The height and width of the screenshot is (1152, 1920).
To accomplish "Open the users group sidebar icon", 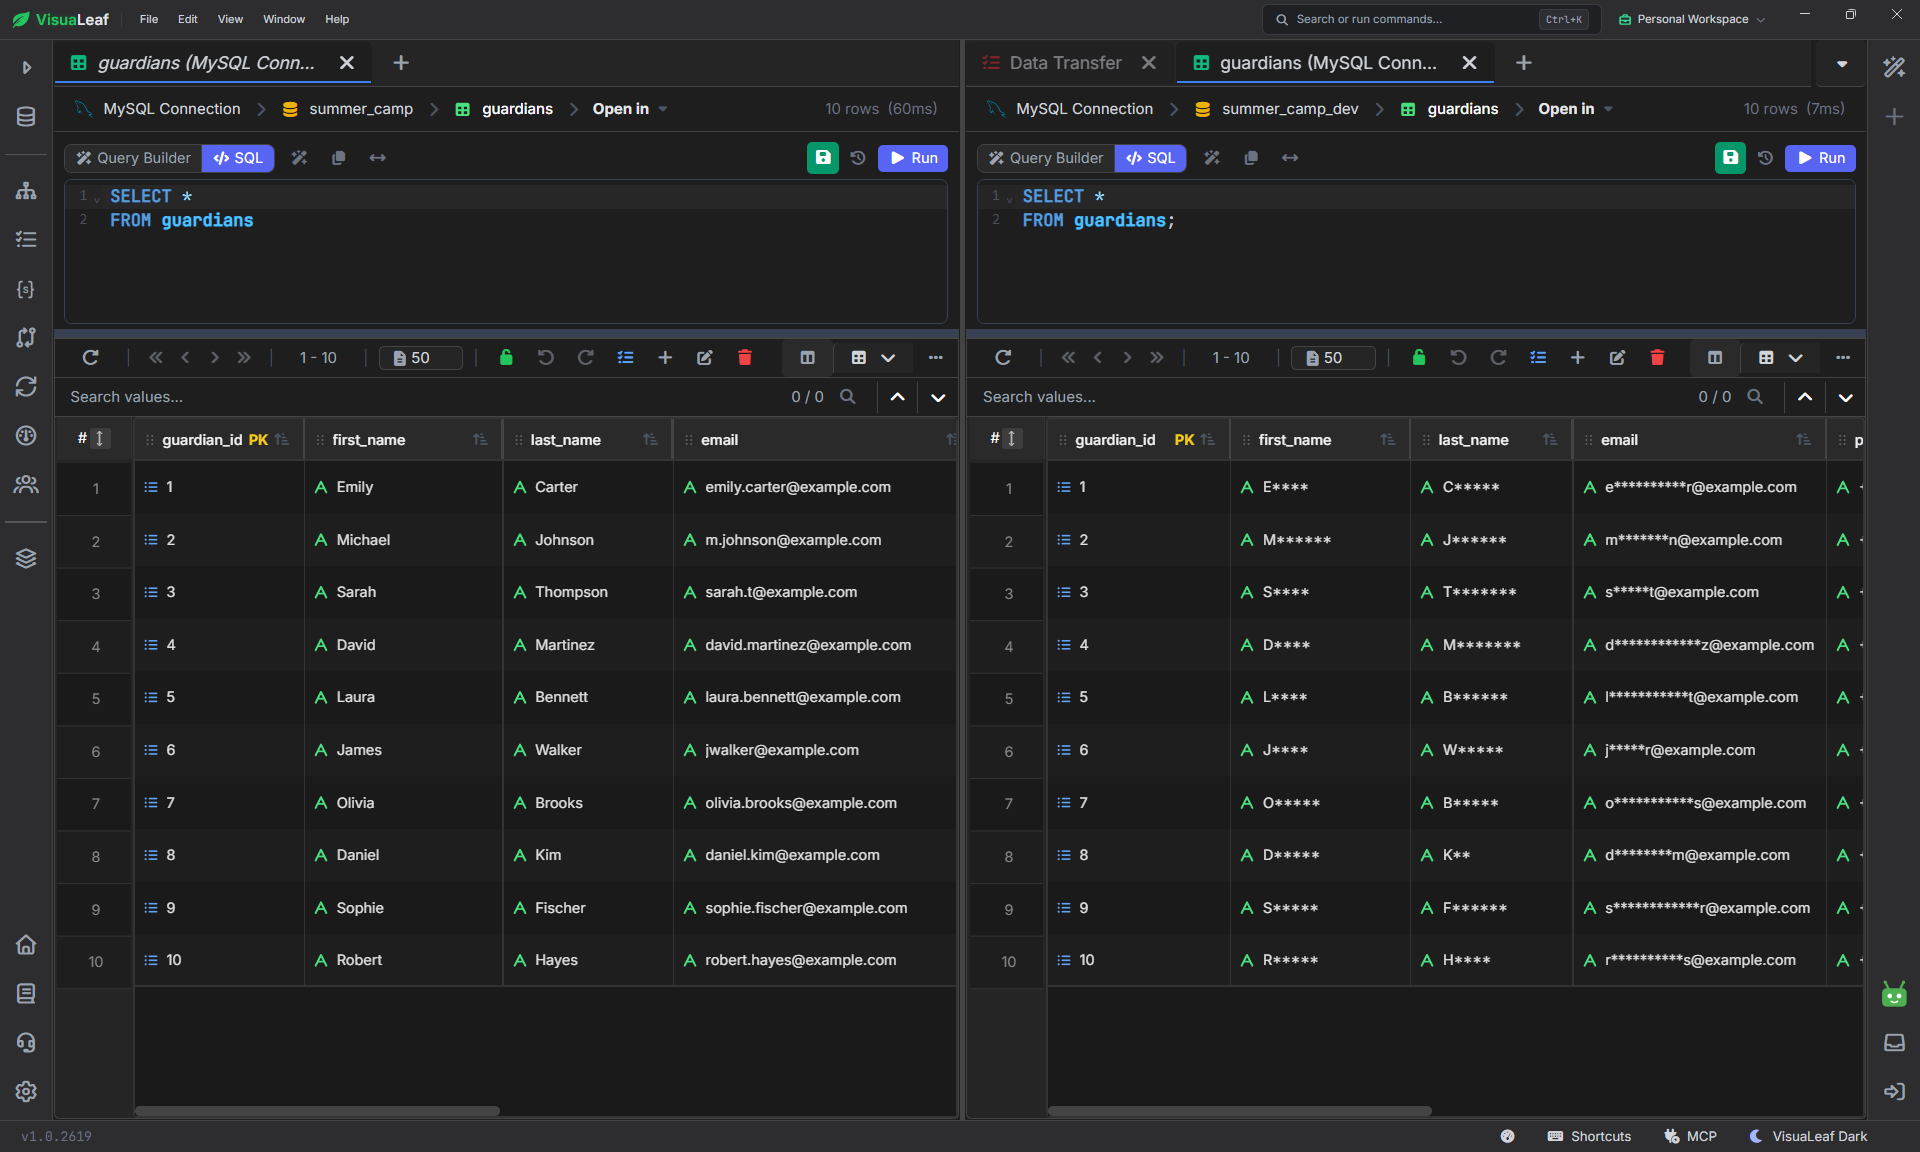I will (26, 485).
